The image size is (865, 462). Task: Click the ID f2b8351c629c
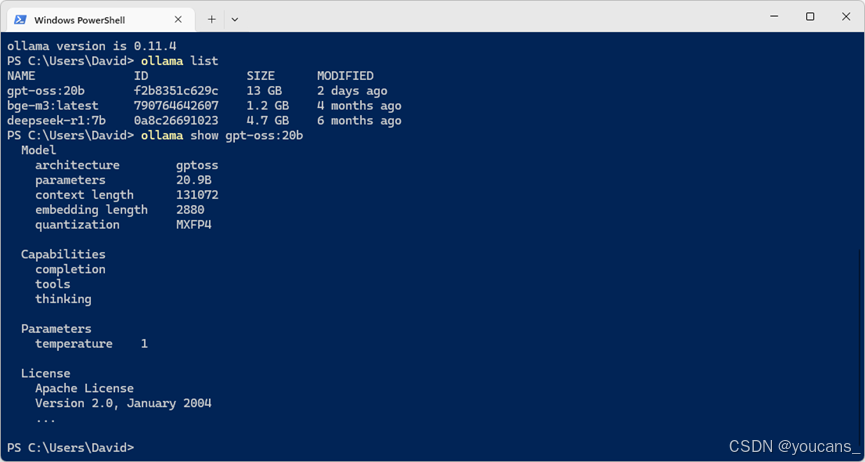coord(176,91)
